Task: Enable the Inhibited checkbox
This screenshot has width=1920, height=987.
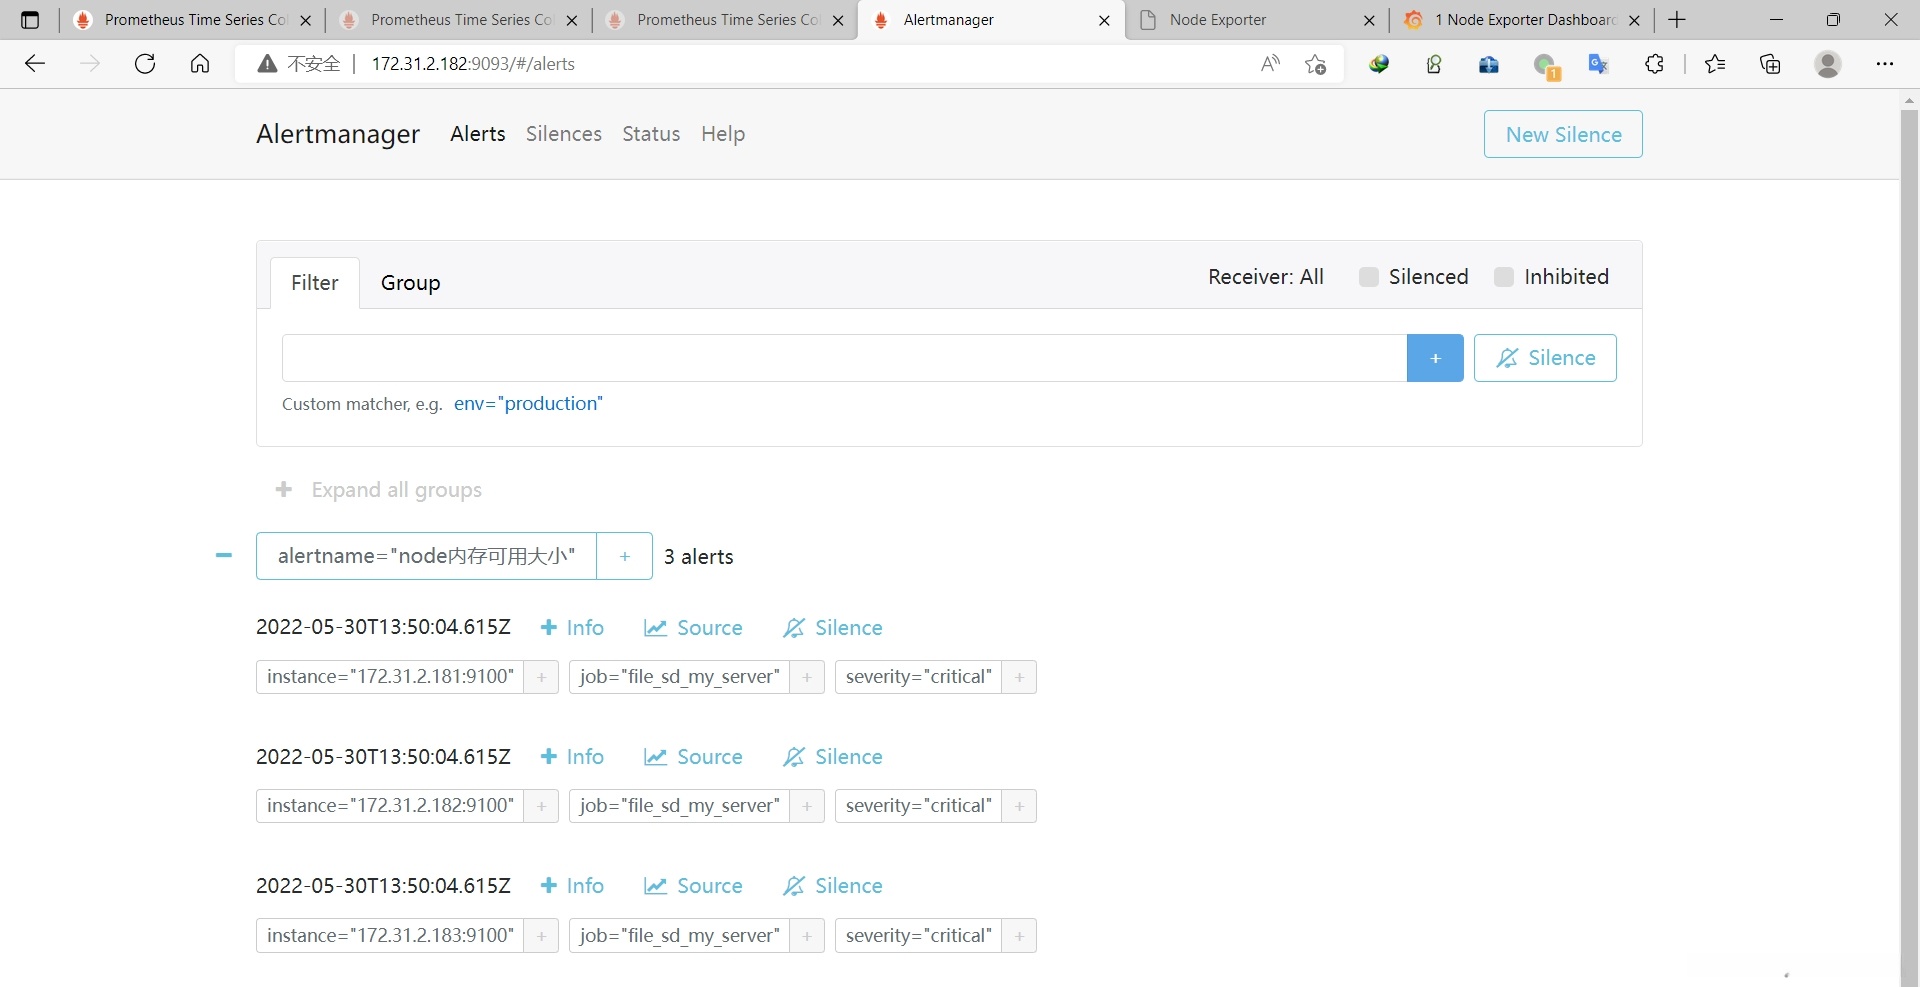Action: [1504, 277]
